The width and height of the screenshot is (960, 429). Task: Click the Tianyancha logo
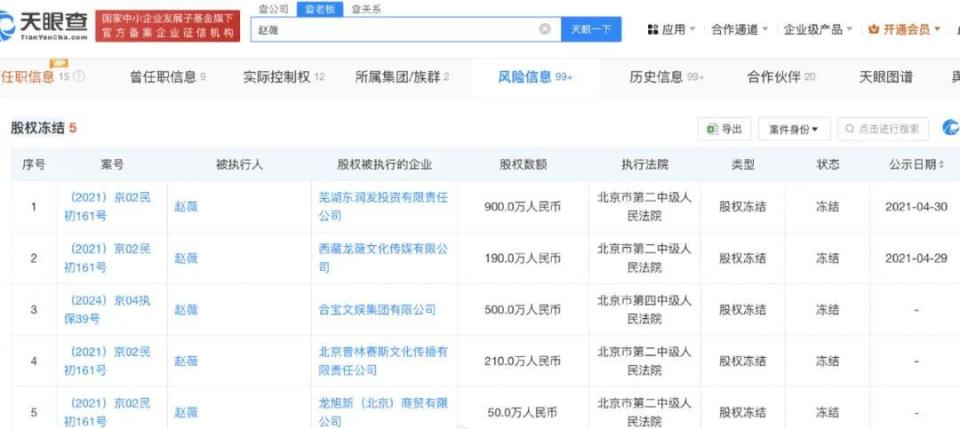[43, 26]
